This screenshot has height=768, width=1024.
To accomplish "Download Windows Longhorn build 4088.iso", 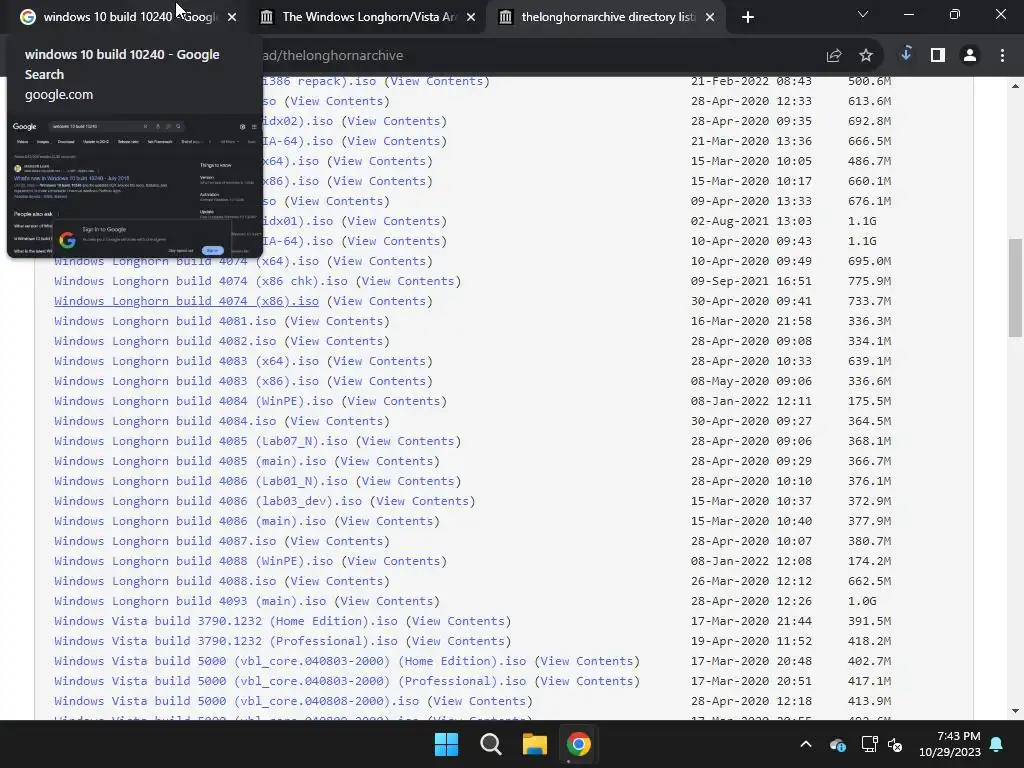I will click(x=165, y=581).
